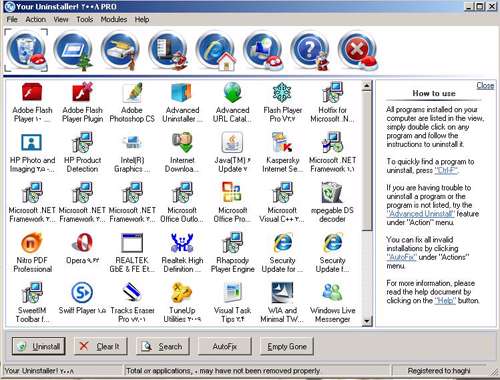Select HP Product Detection icon

click(82, 142)
